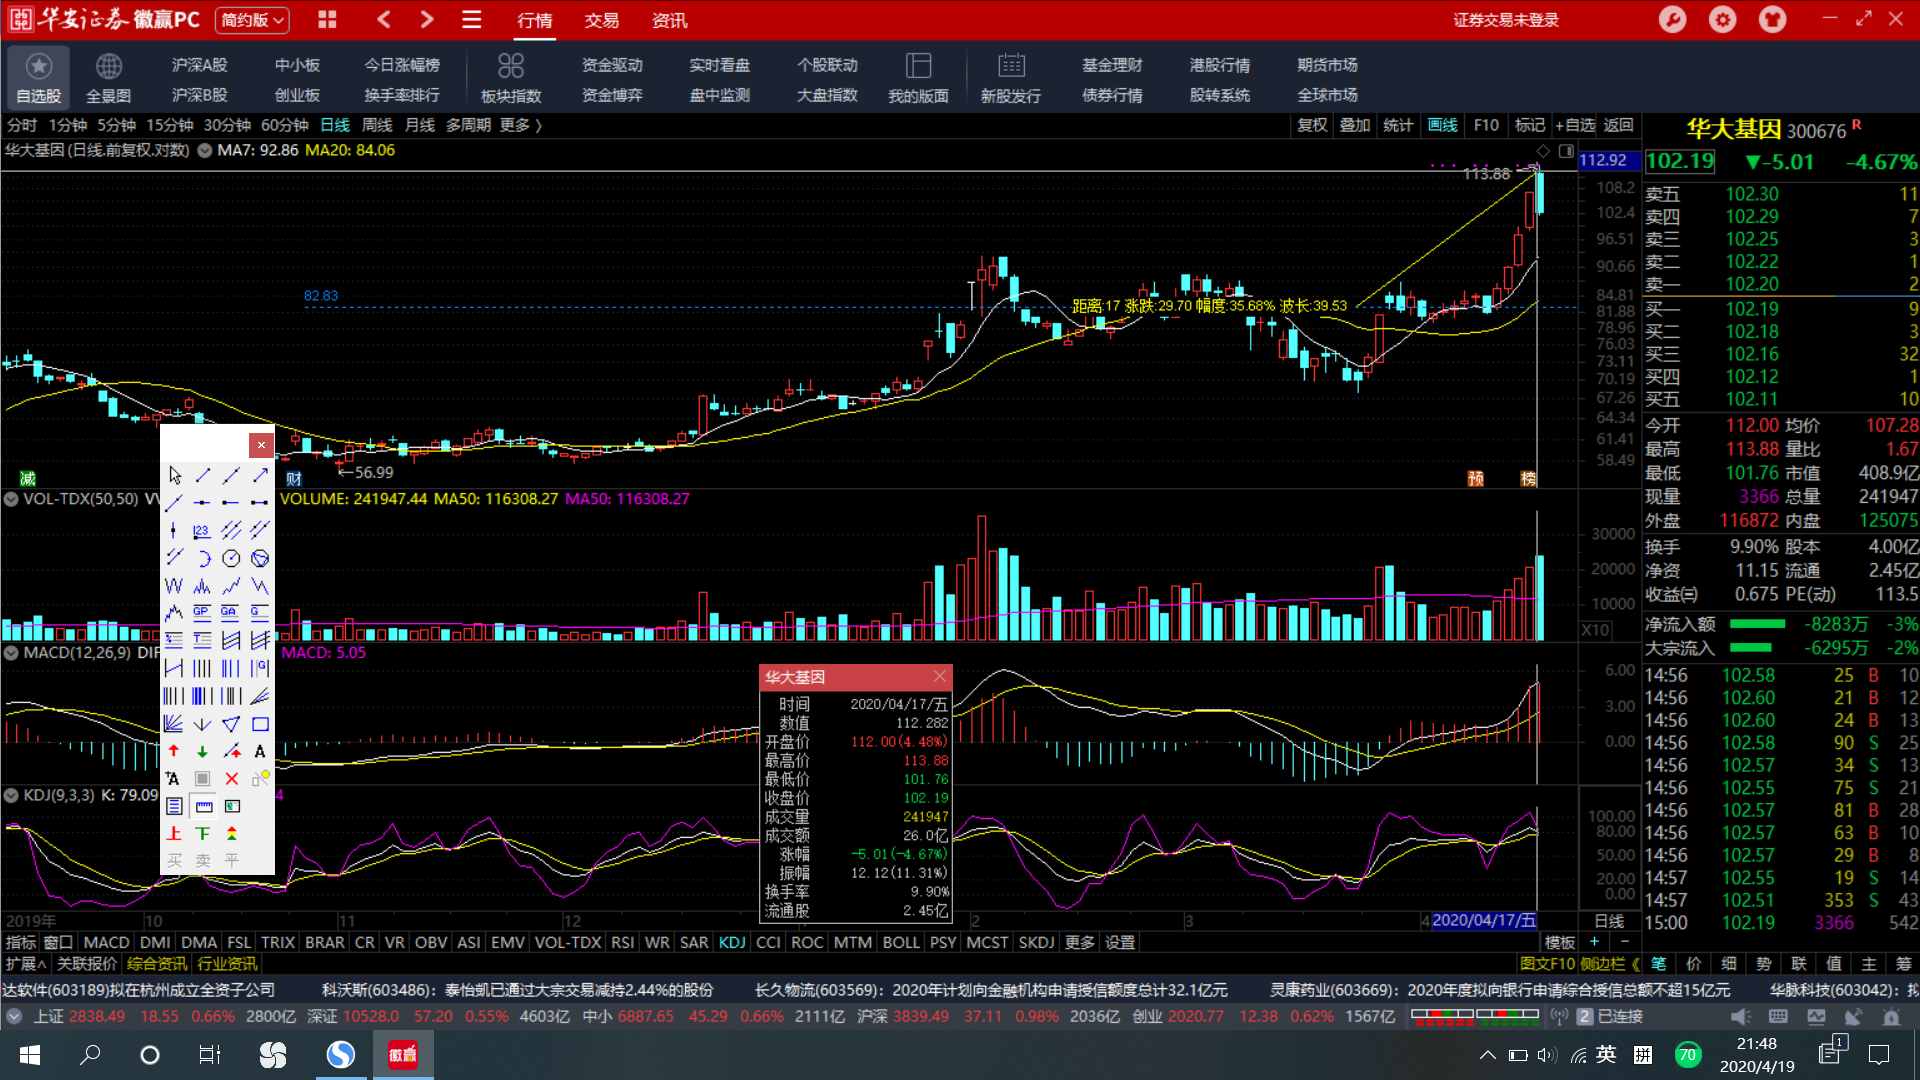Toggle 叠加 overlay option

click(1355, 125)
